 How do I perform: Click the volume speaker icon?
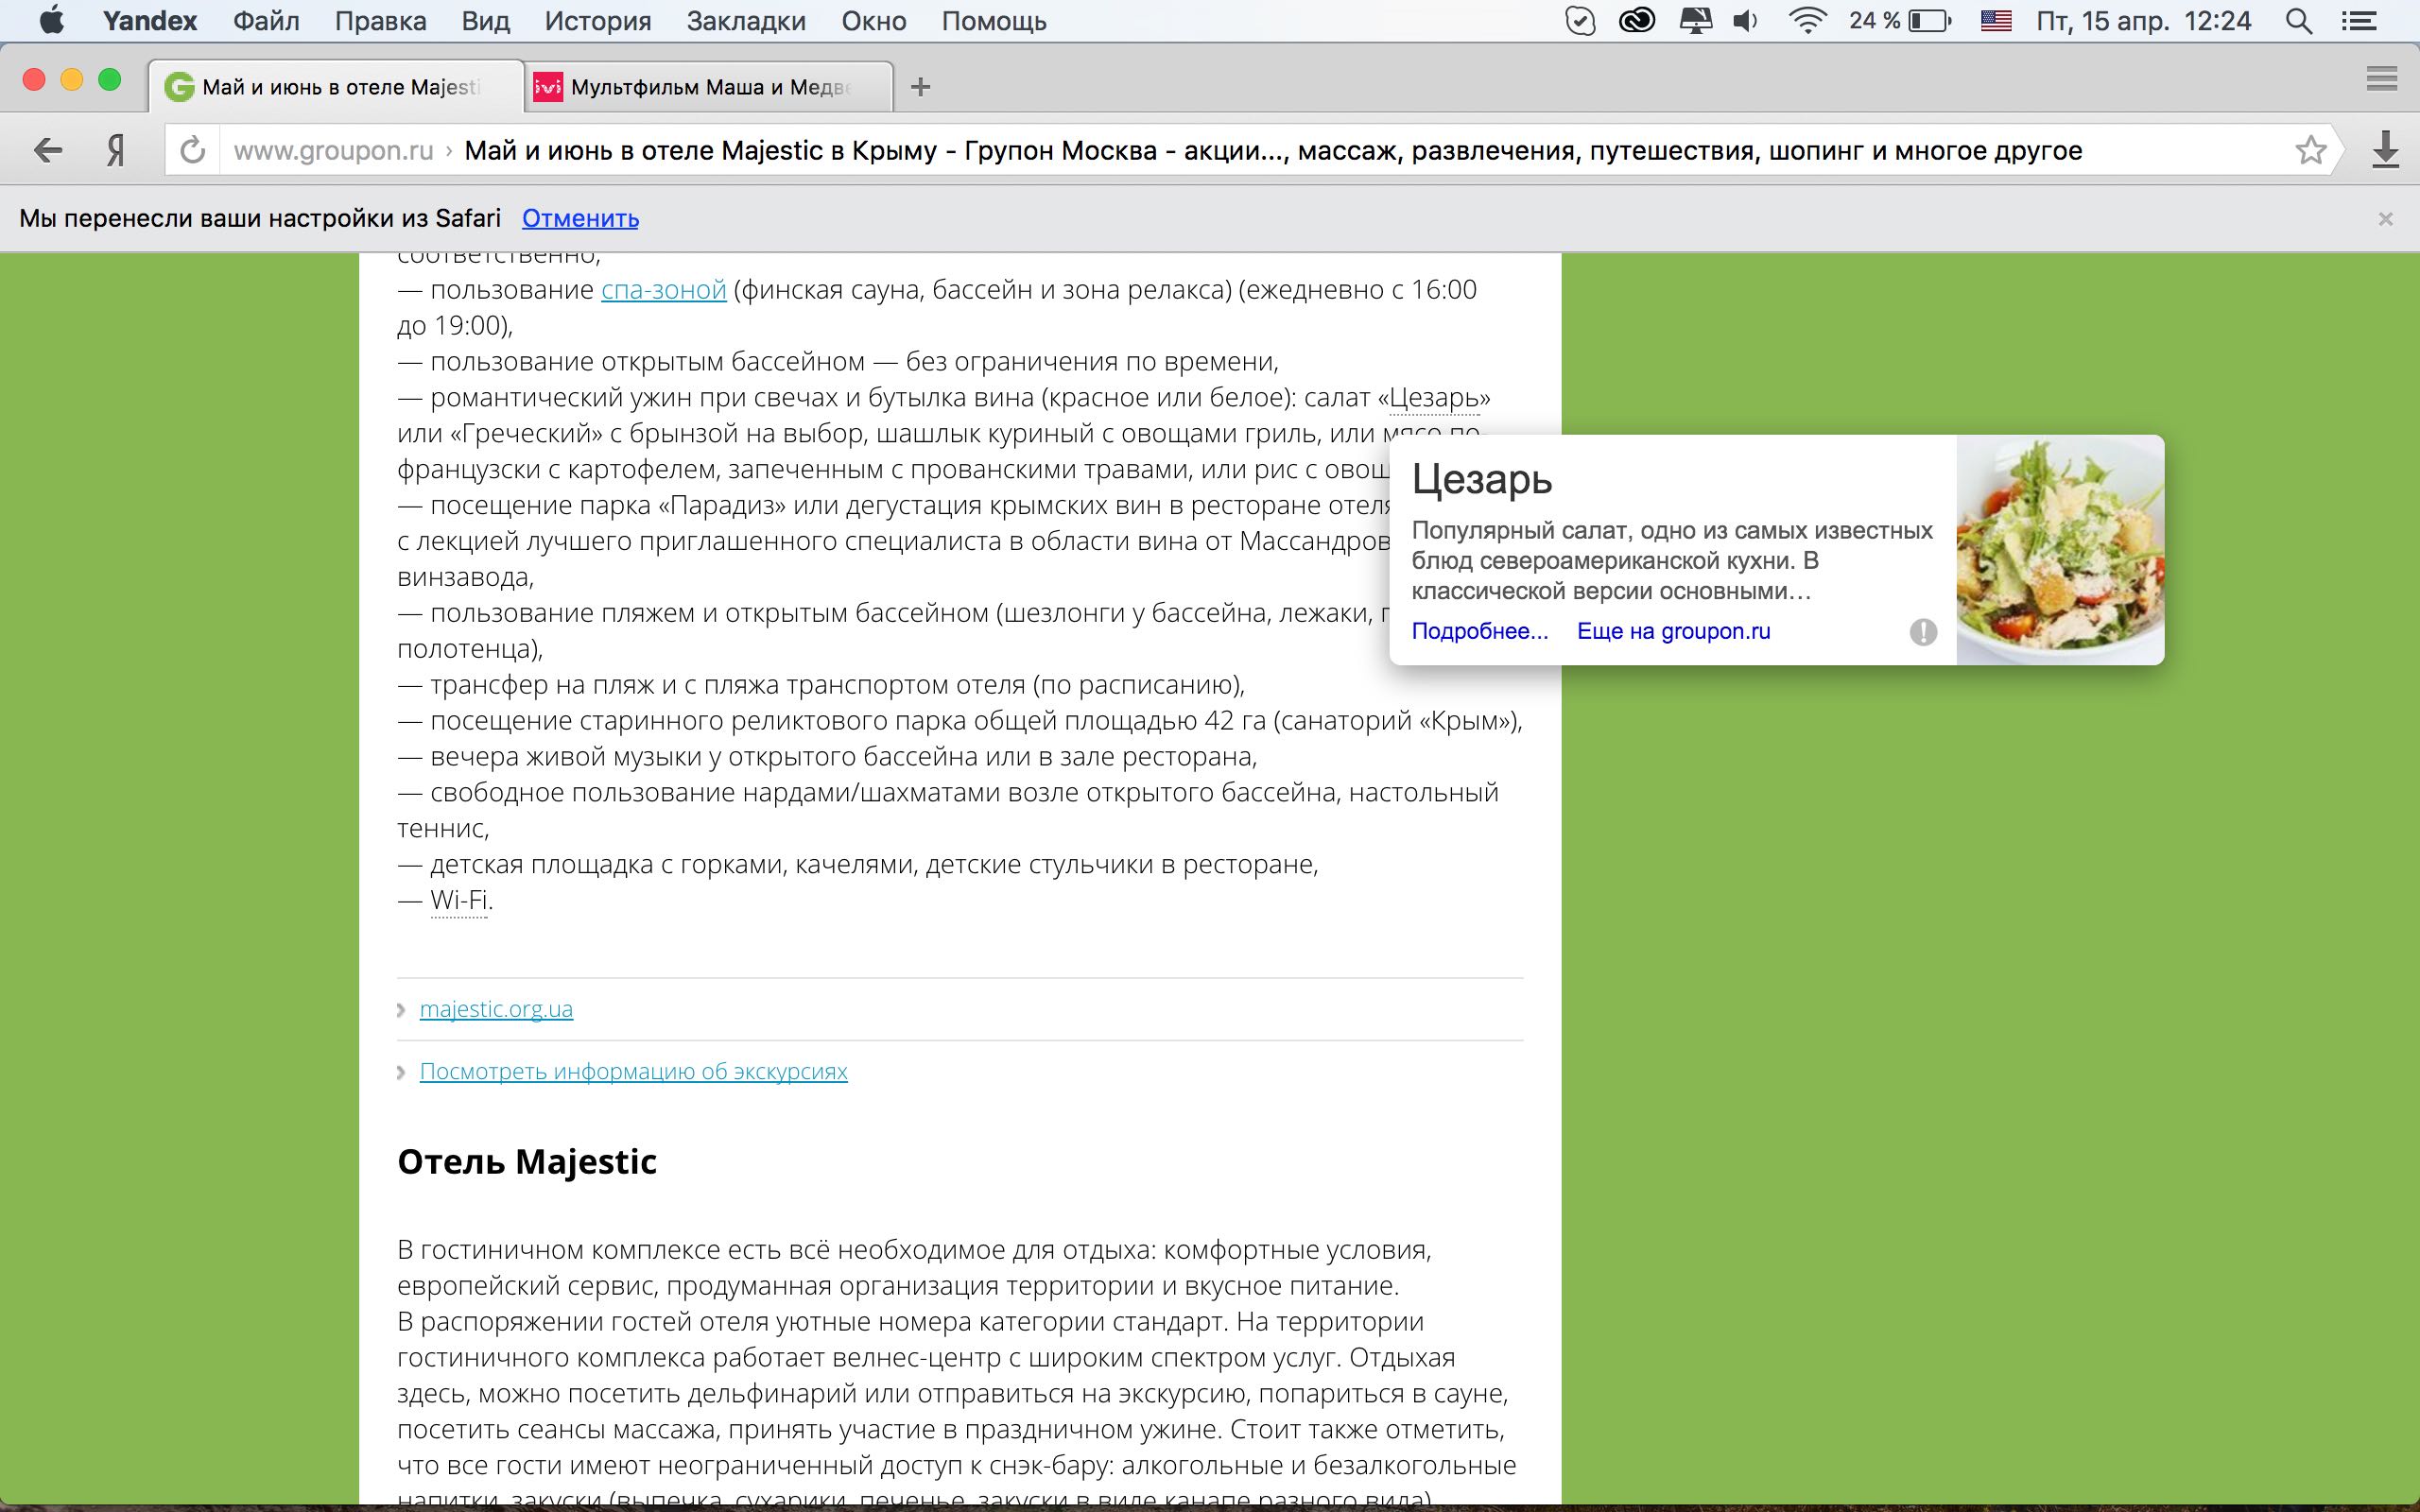(1746, 21)
